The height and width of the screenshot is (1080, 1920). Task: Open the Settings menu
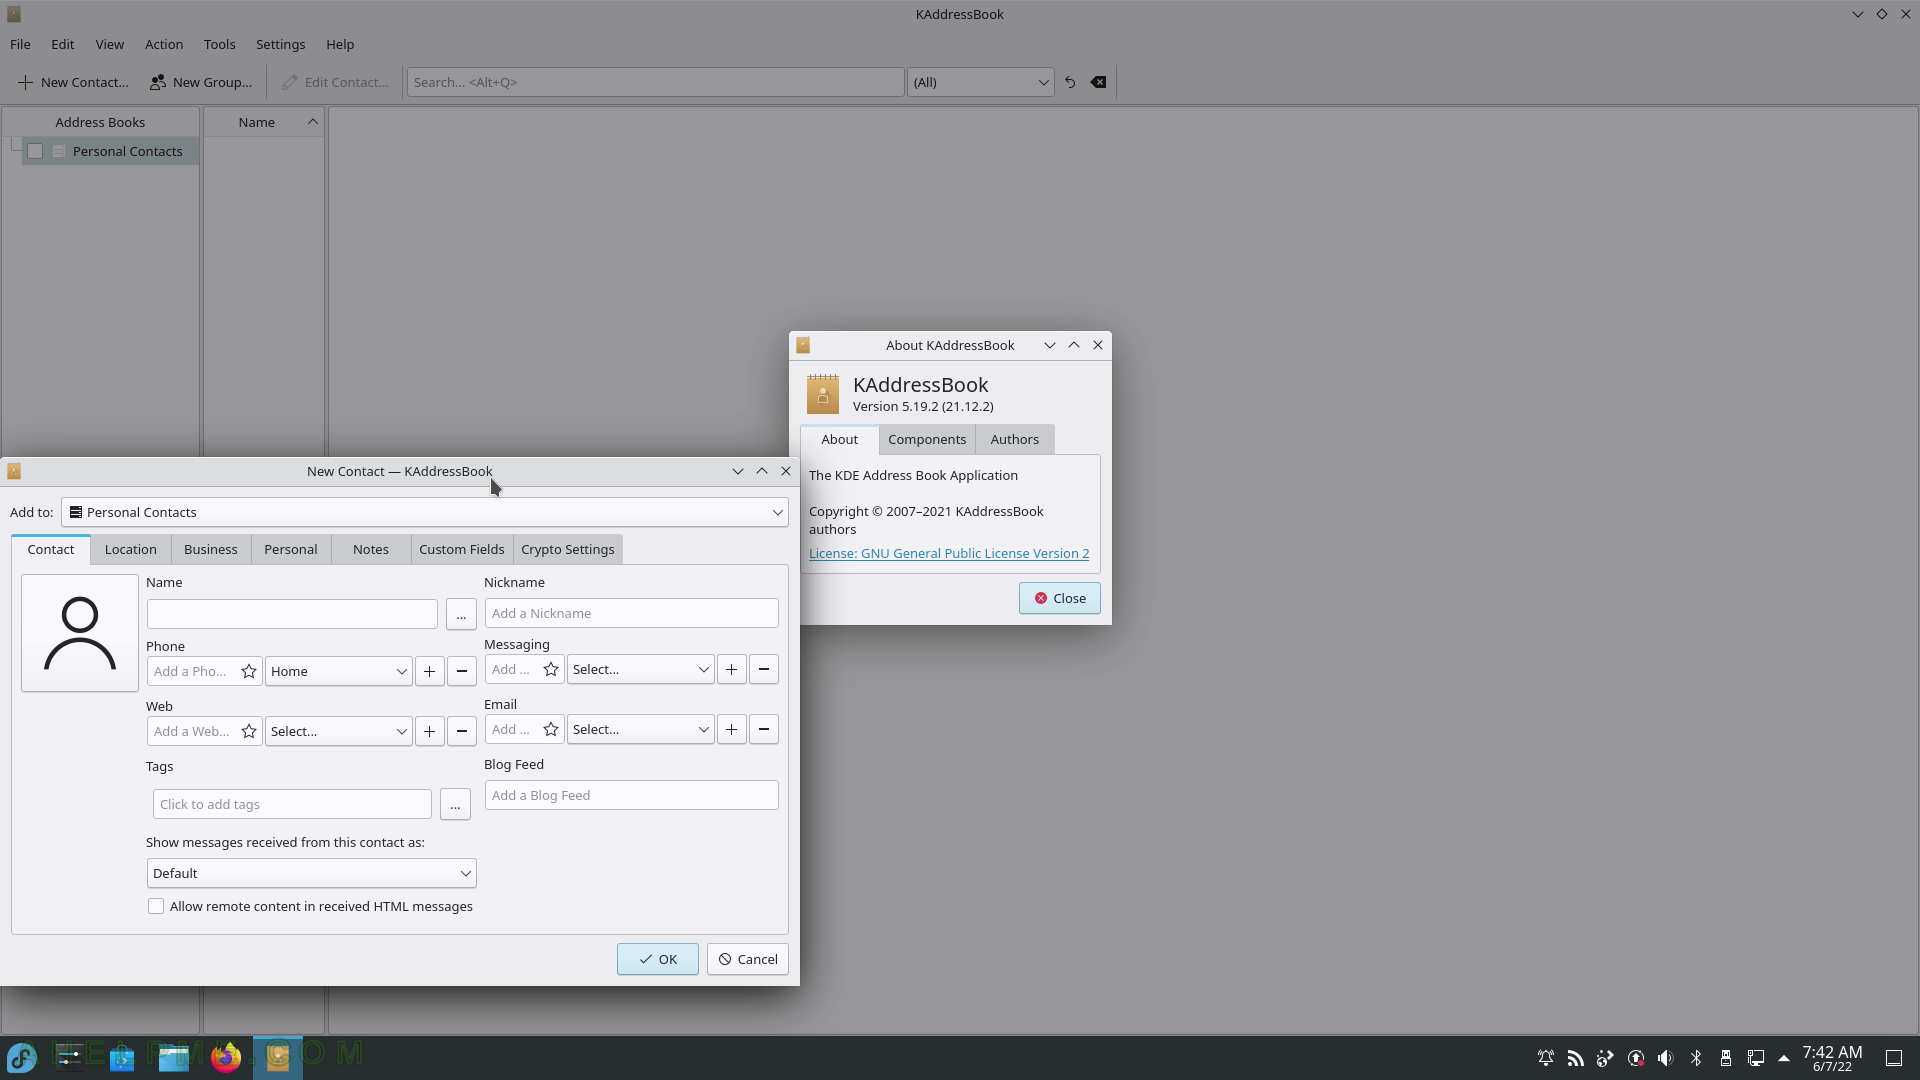(x=280, y=44)
